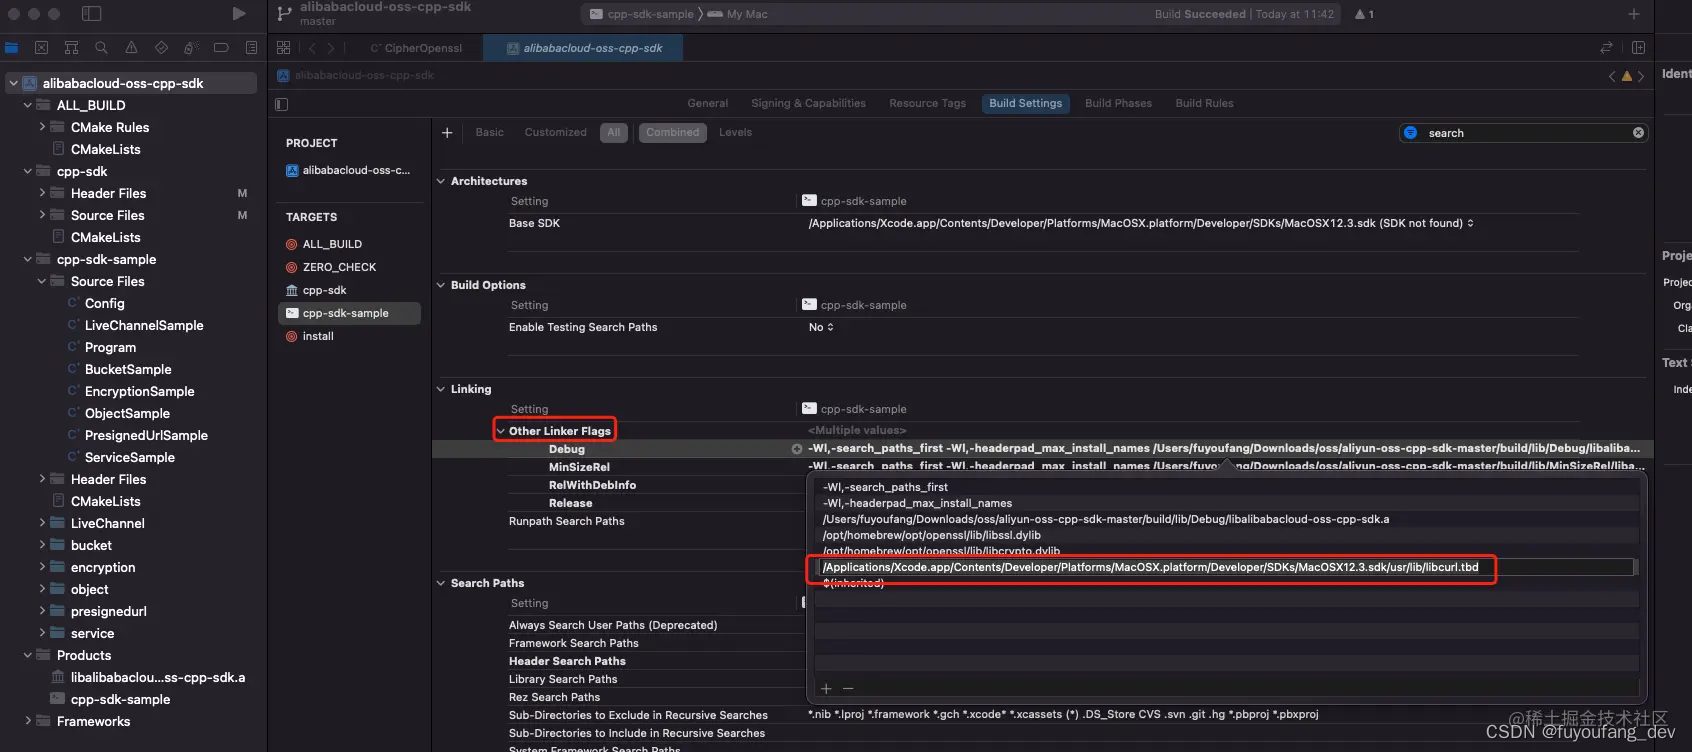
Task: Open related items grid menu
Action: pos(284,47)
